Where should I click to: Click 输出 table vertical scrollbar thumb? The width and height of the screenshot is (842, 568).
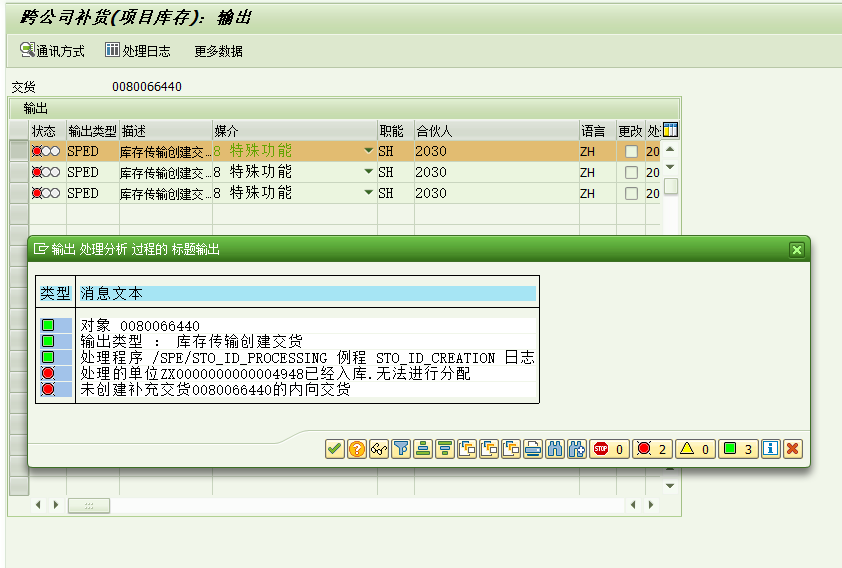coord(671,186)
